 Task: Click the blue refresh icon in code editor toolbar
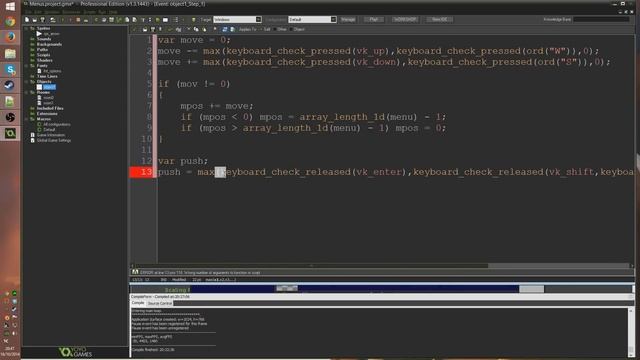[224, 29]
